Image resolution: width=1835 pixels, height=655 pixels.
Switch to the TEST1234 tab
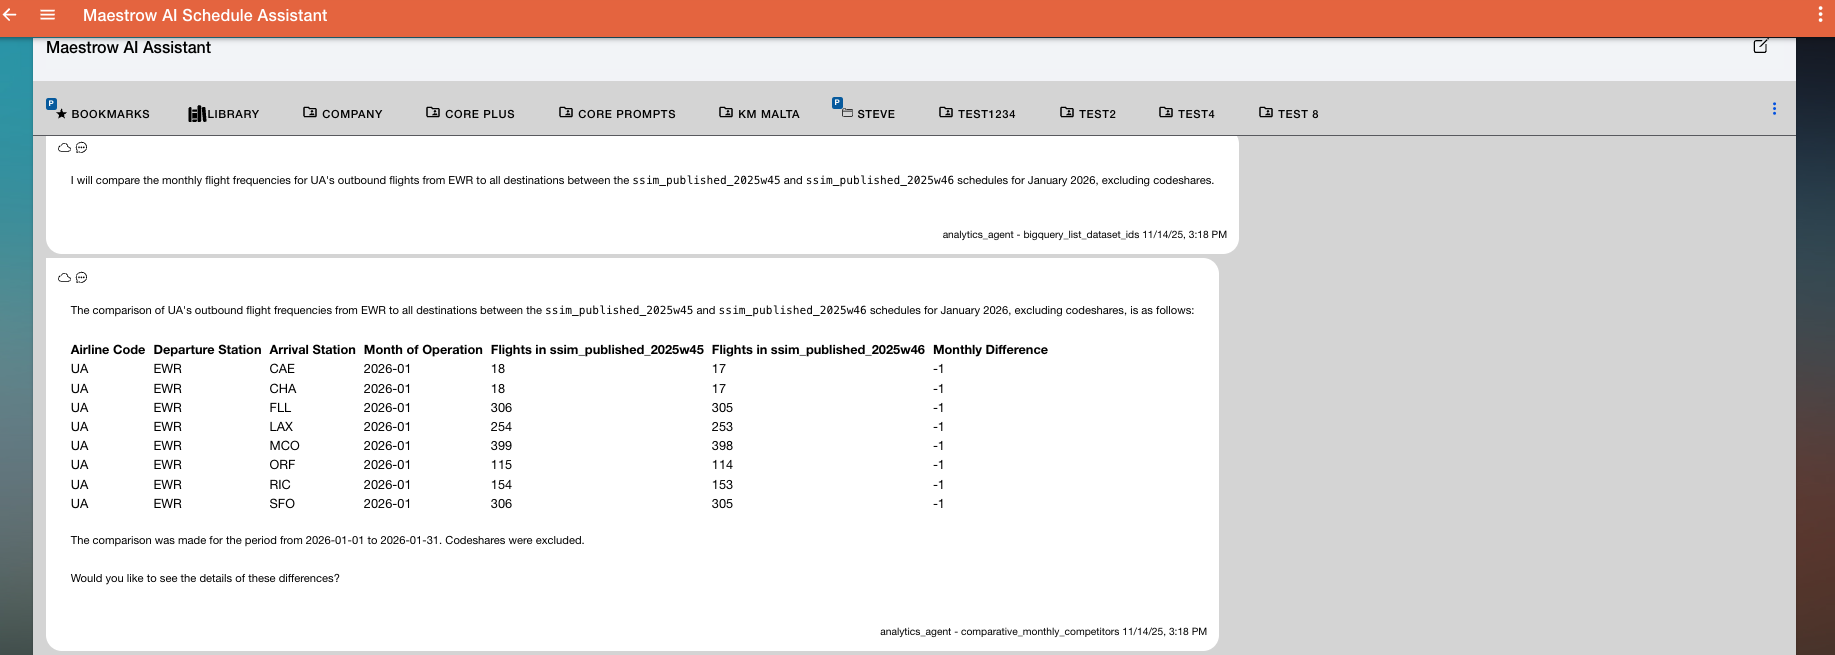977,113
